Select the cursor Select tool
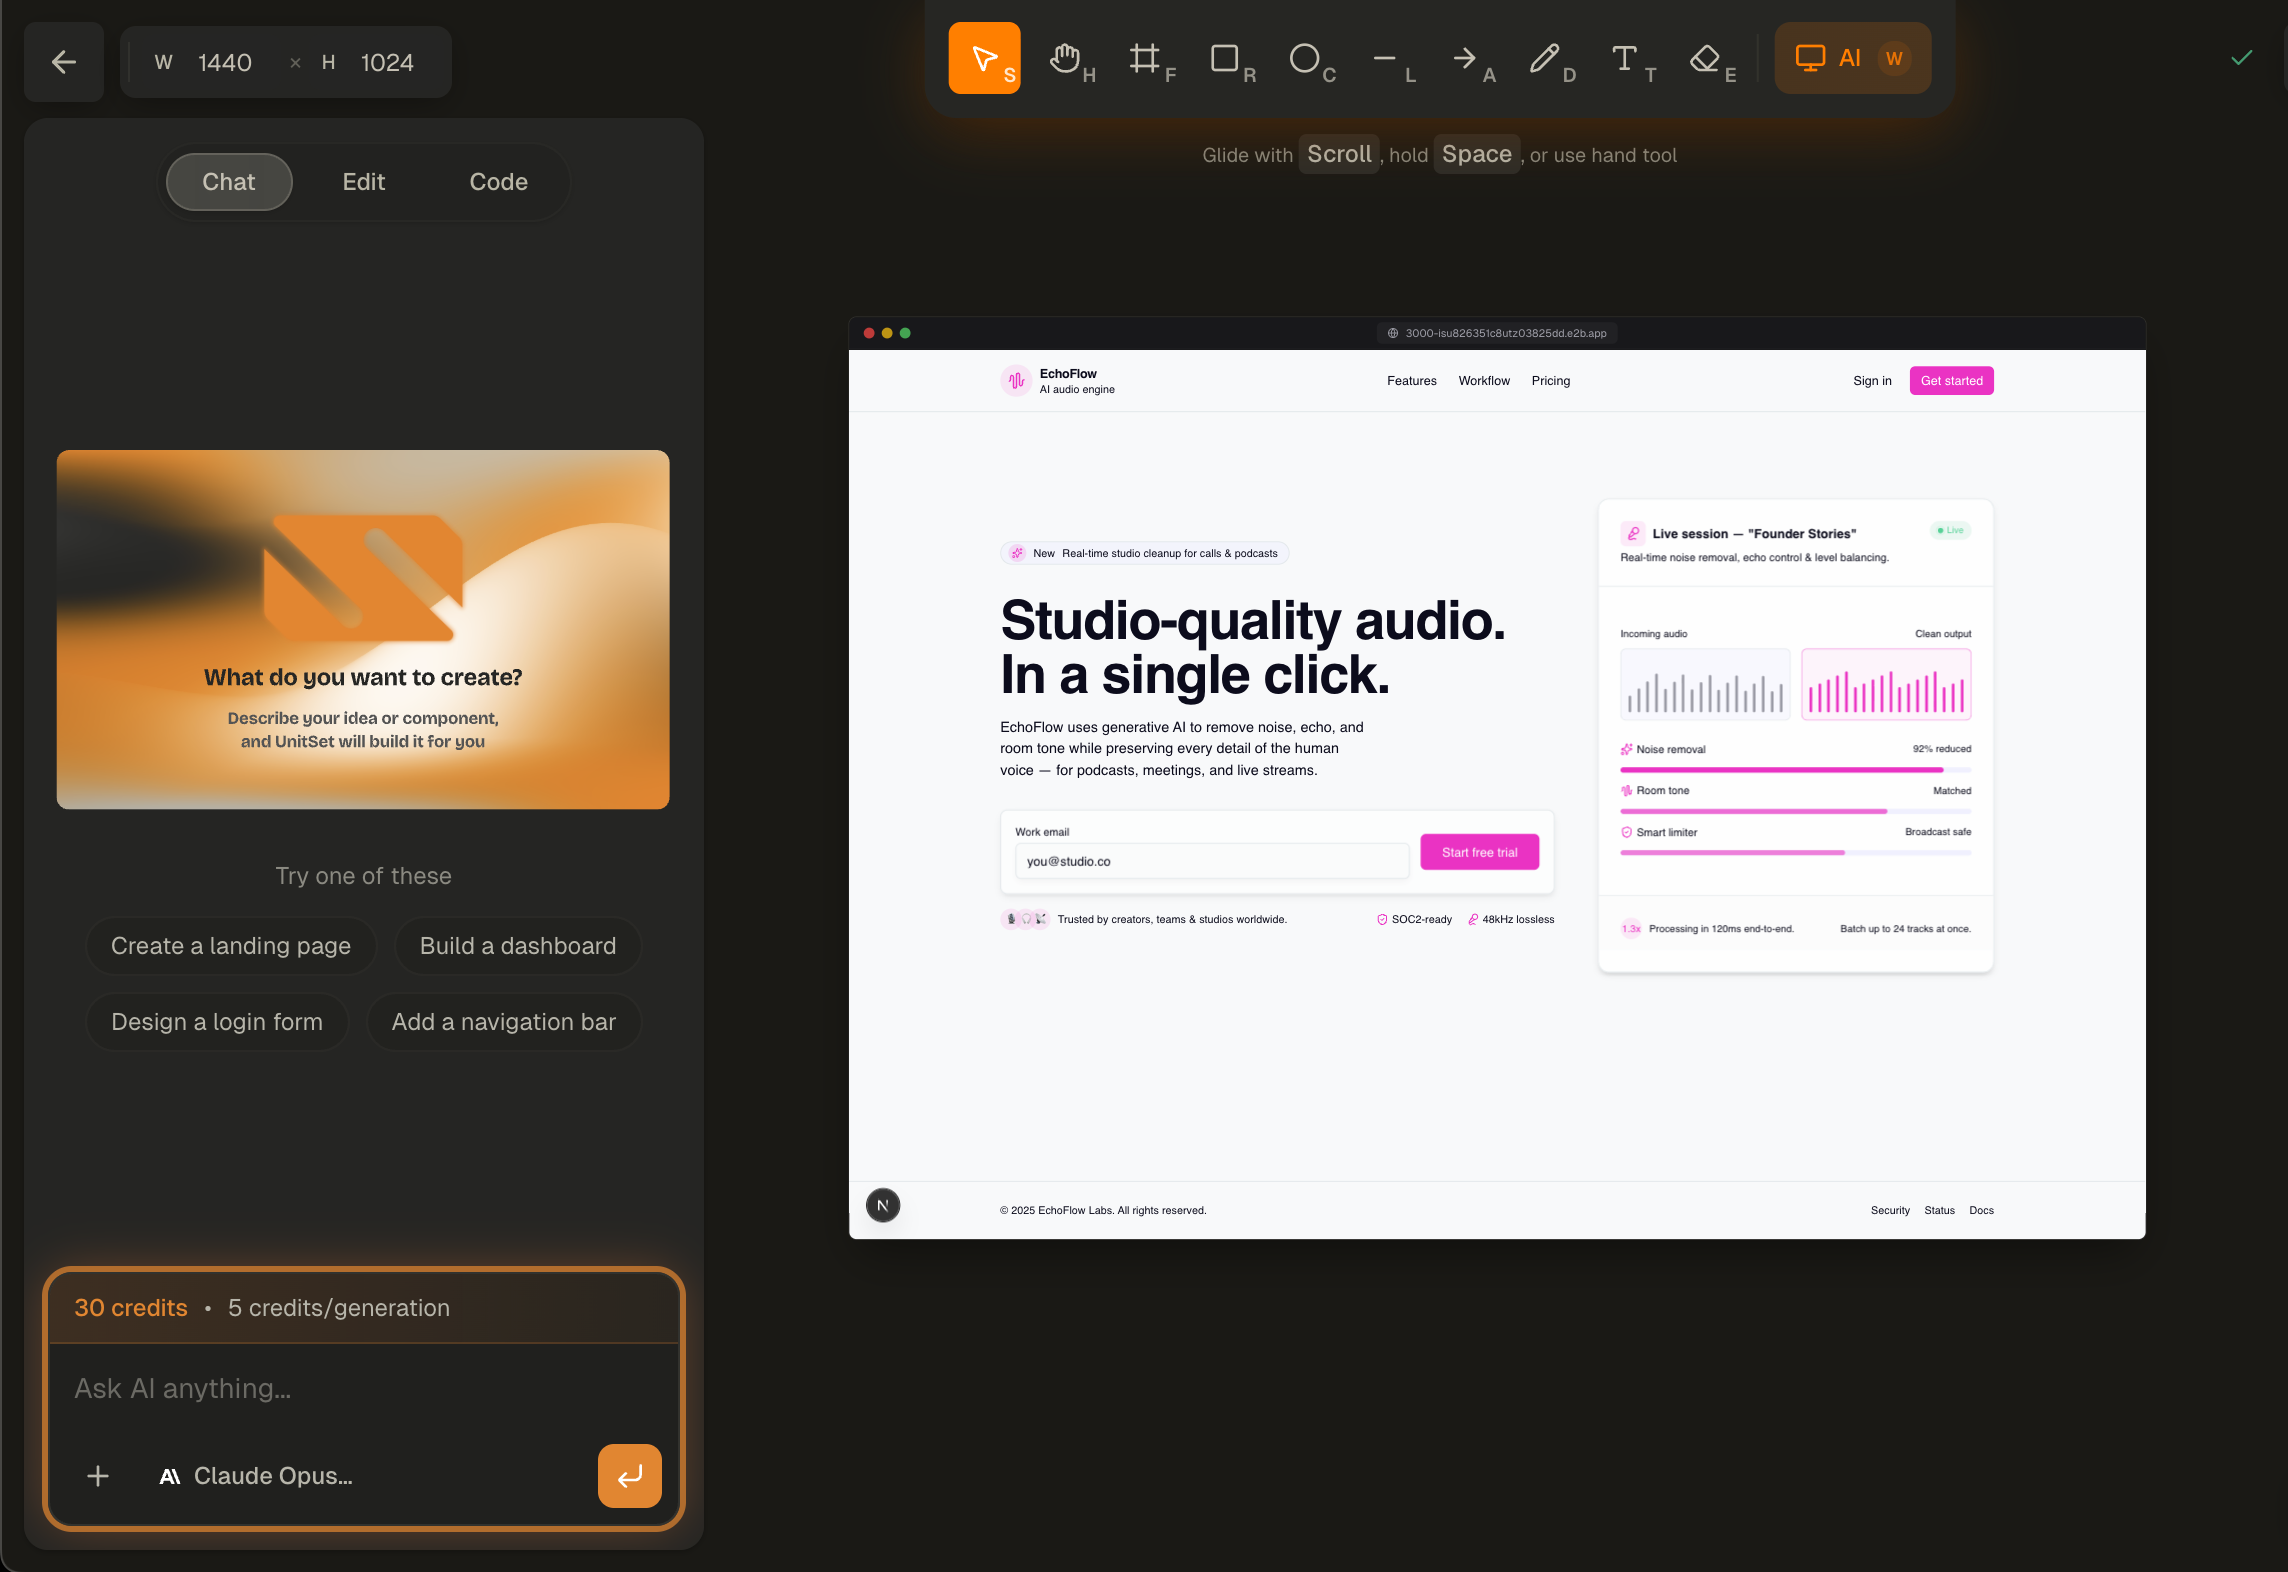This screenshot has height=1572, width=2288. click(x=984, y=59)
